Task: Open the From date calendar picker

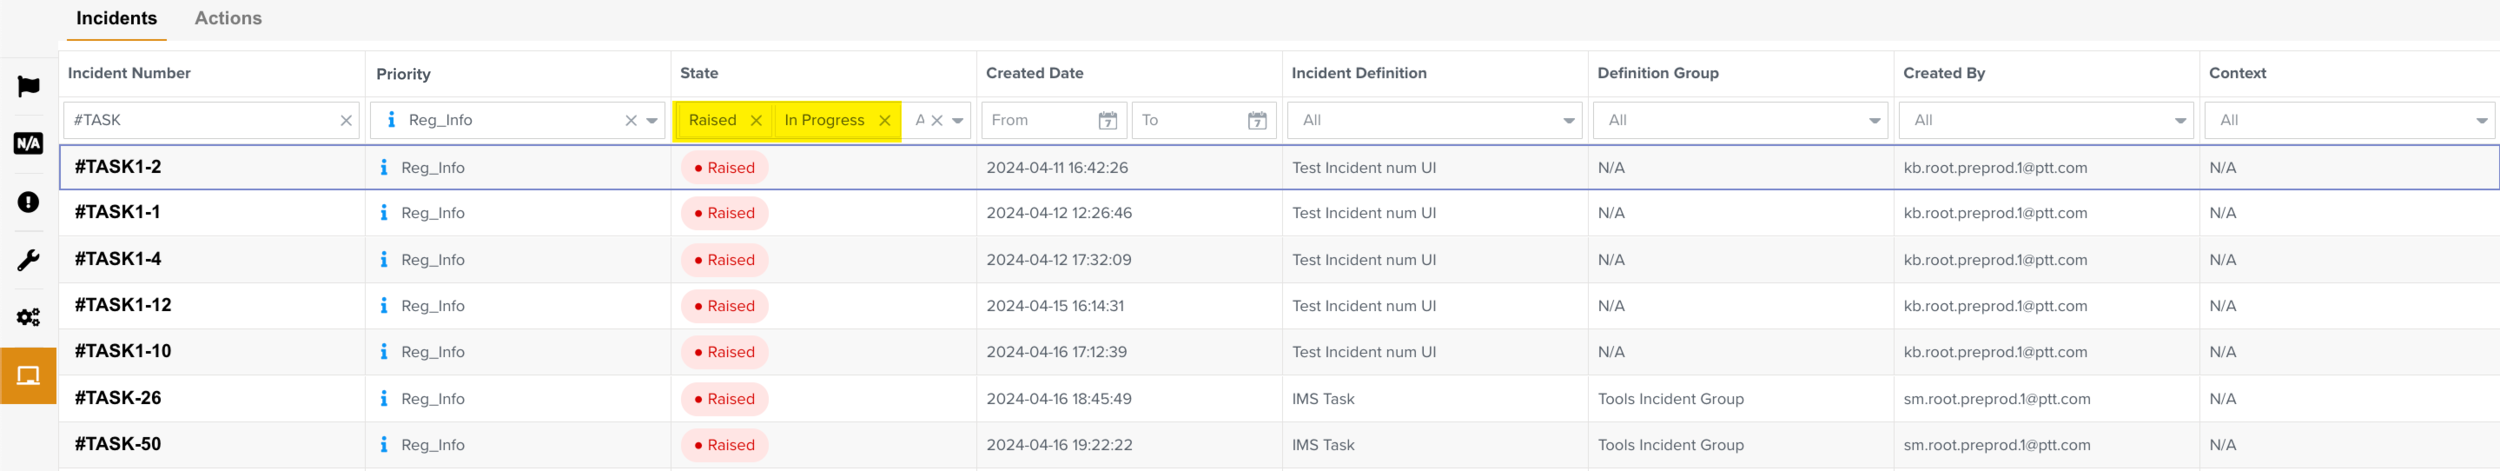Action: click(x=1107, y=120)
